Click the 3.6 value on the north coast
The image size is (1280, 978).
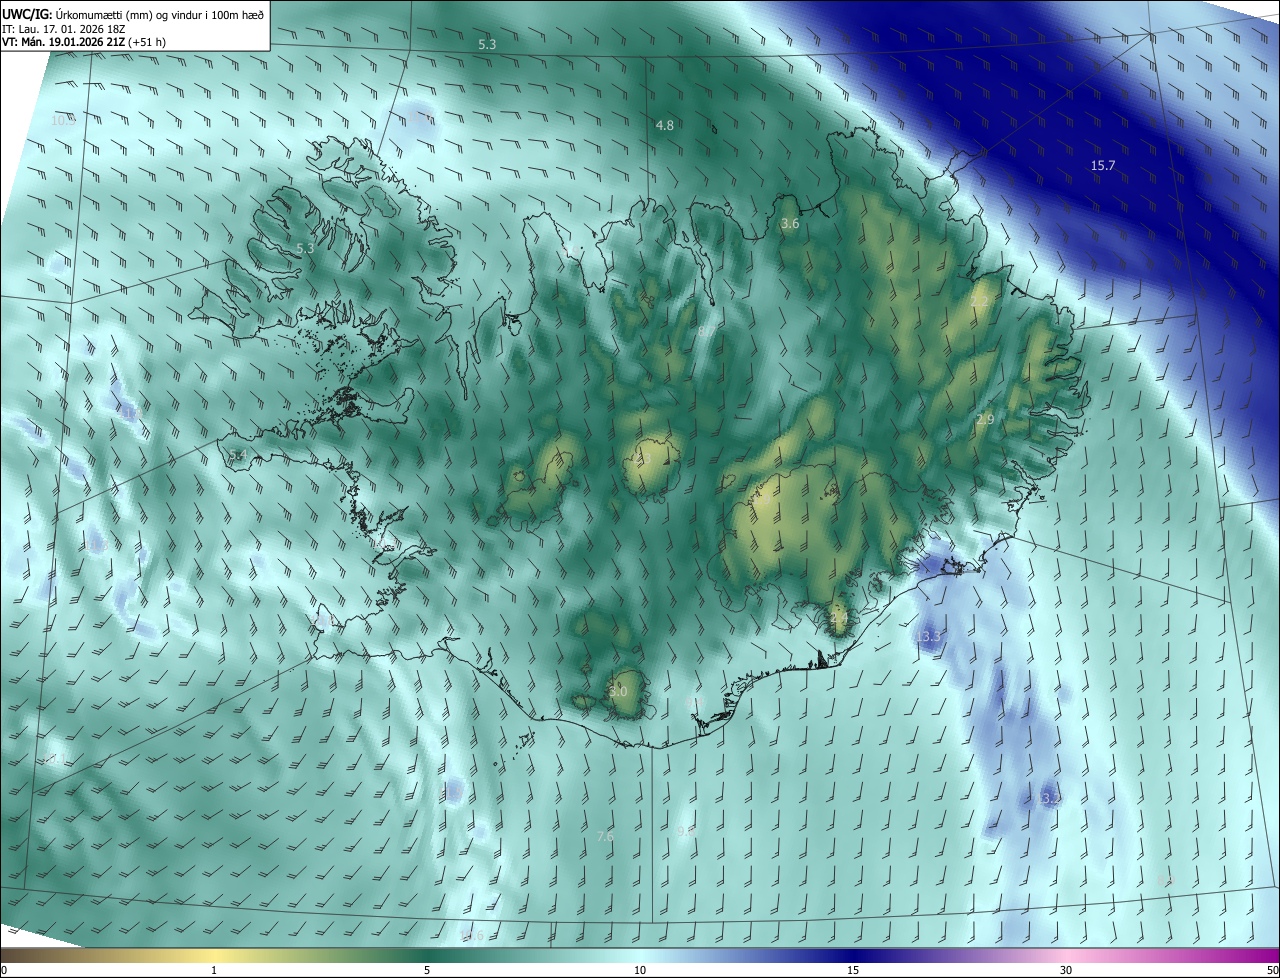[790, 224]
